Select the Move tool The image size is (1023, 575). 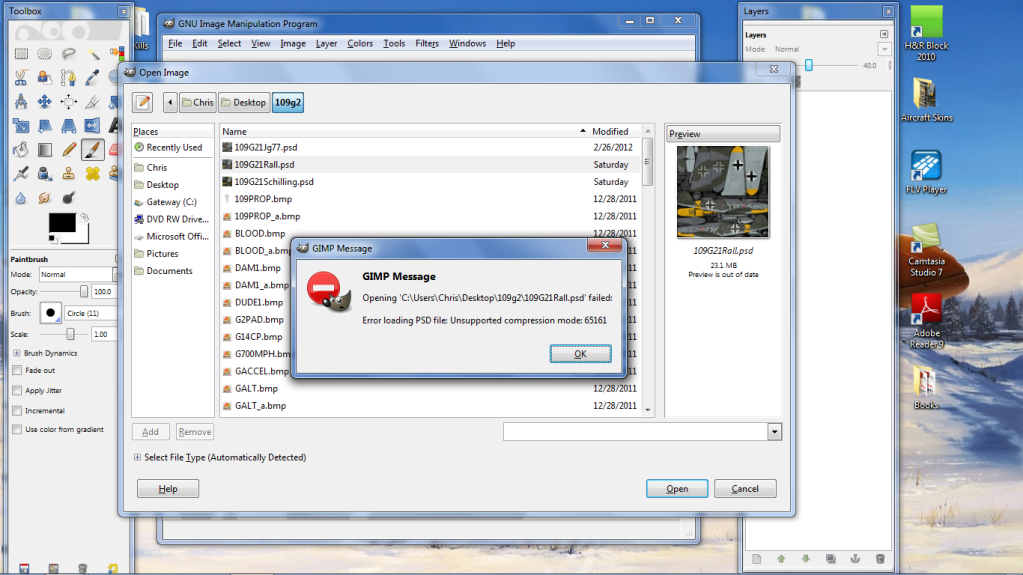point(44,102)
